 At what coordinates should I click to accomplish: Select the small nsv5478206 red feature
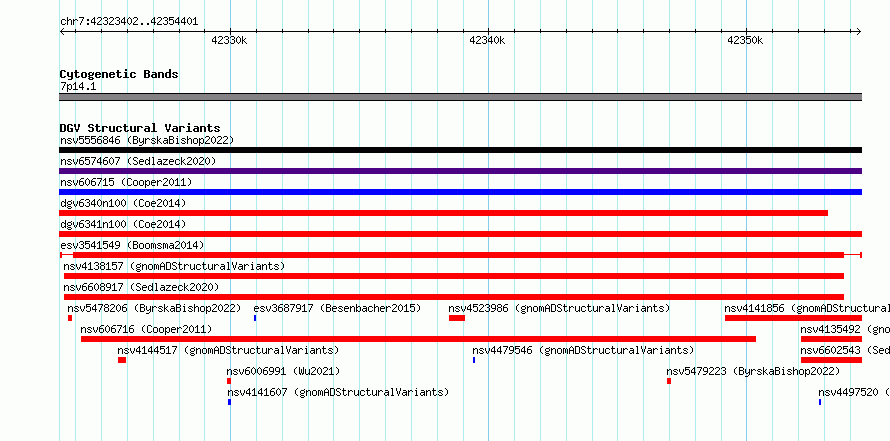(x=70, y=318)
